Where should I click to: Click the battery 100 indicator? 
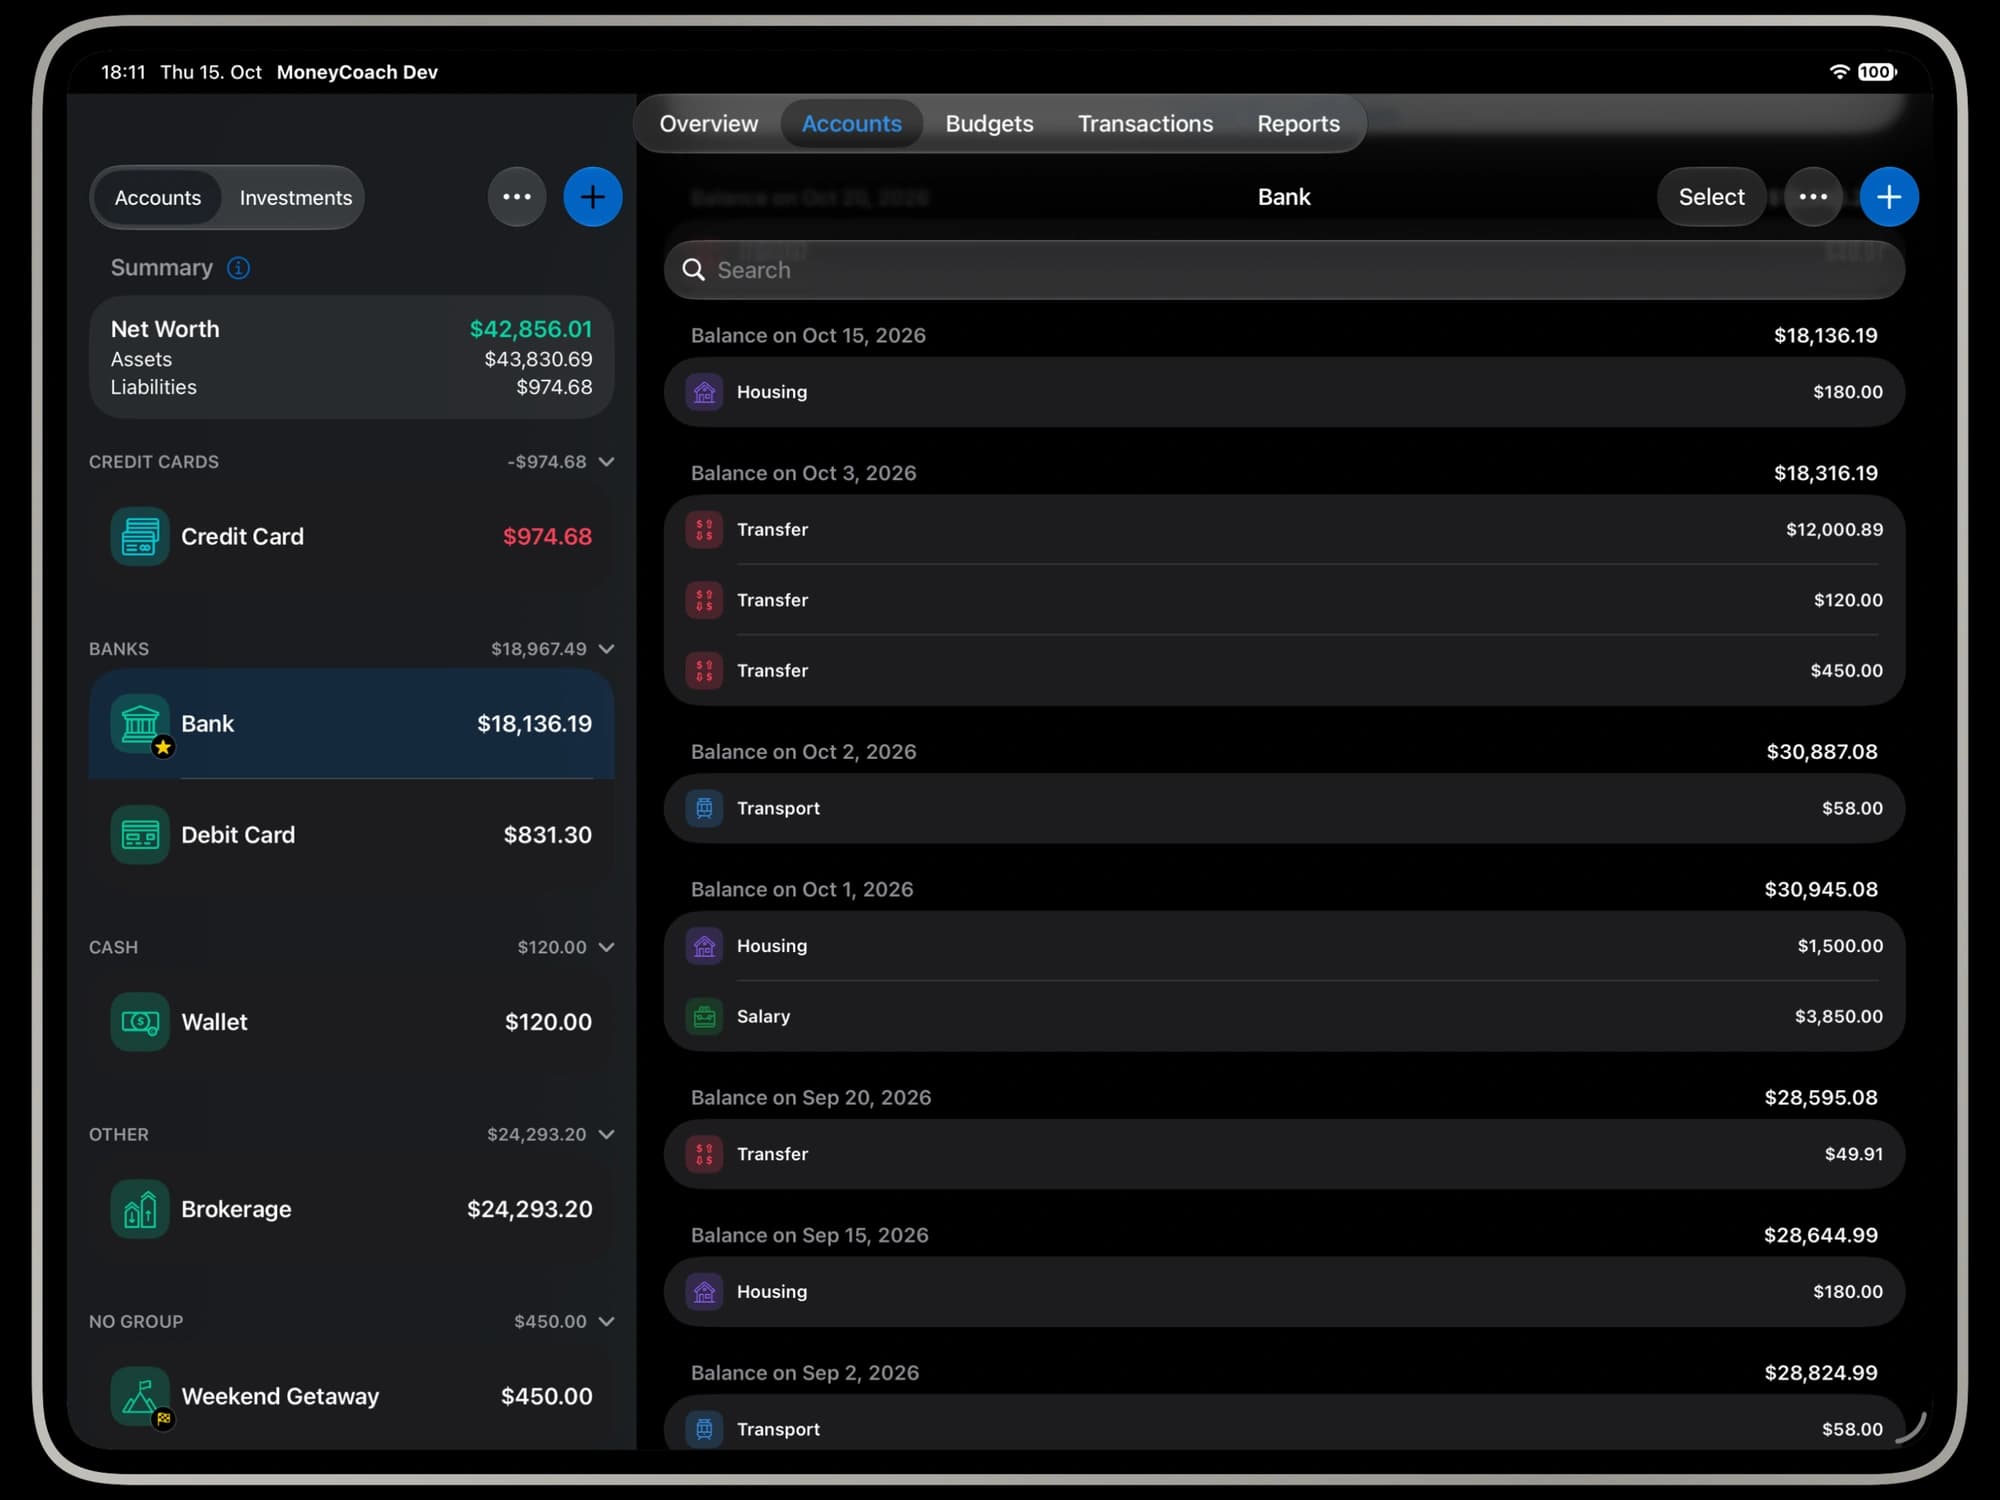pos(1877,72)
